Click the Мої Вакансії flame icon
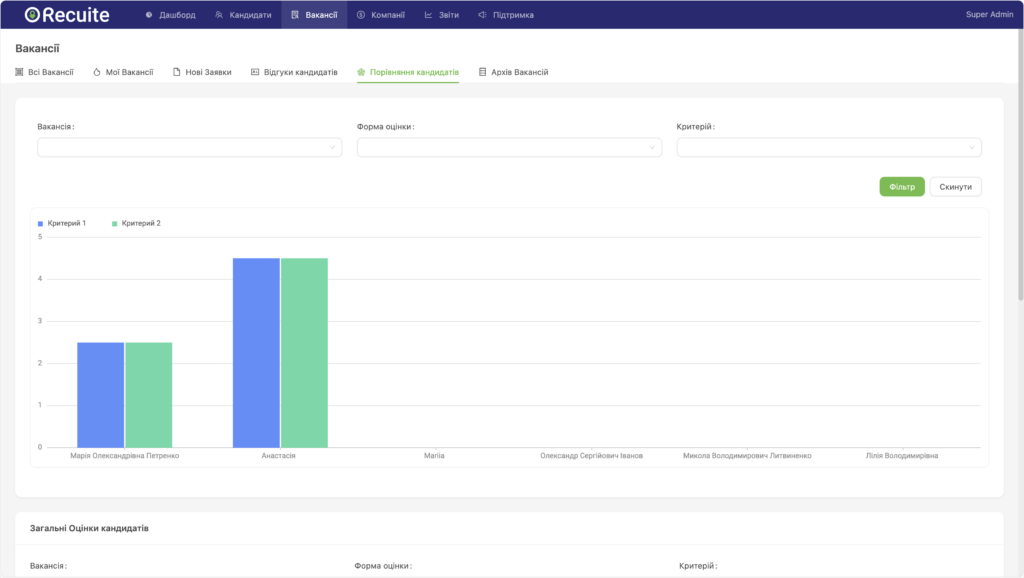 (x=97, y=72)
